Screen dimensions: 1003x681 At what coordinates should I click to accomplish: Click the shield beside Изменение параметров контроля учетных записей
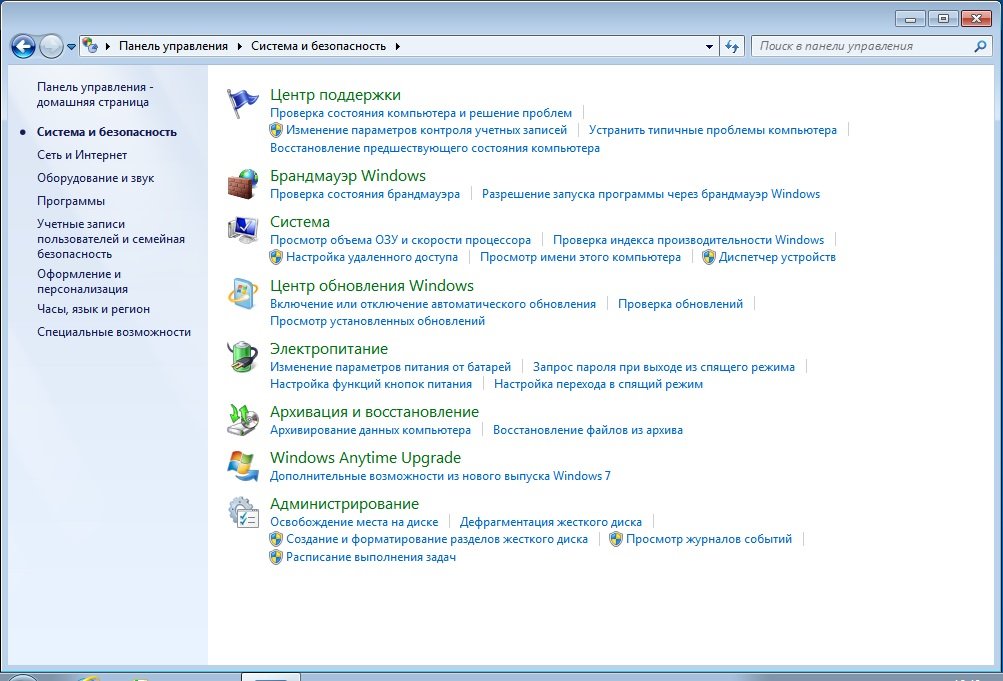click(x=276, y=129)
